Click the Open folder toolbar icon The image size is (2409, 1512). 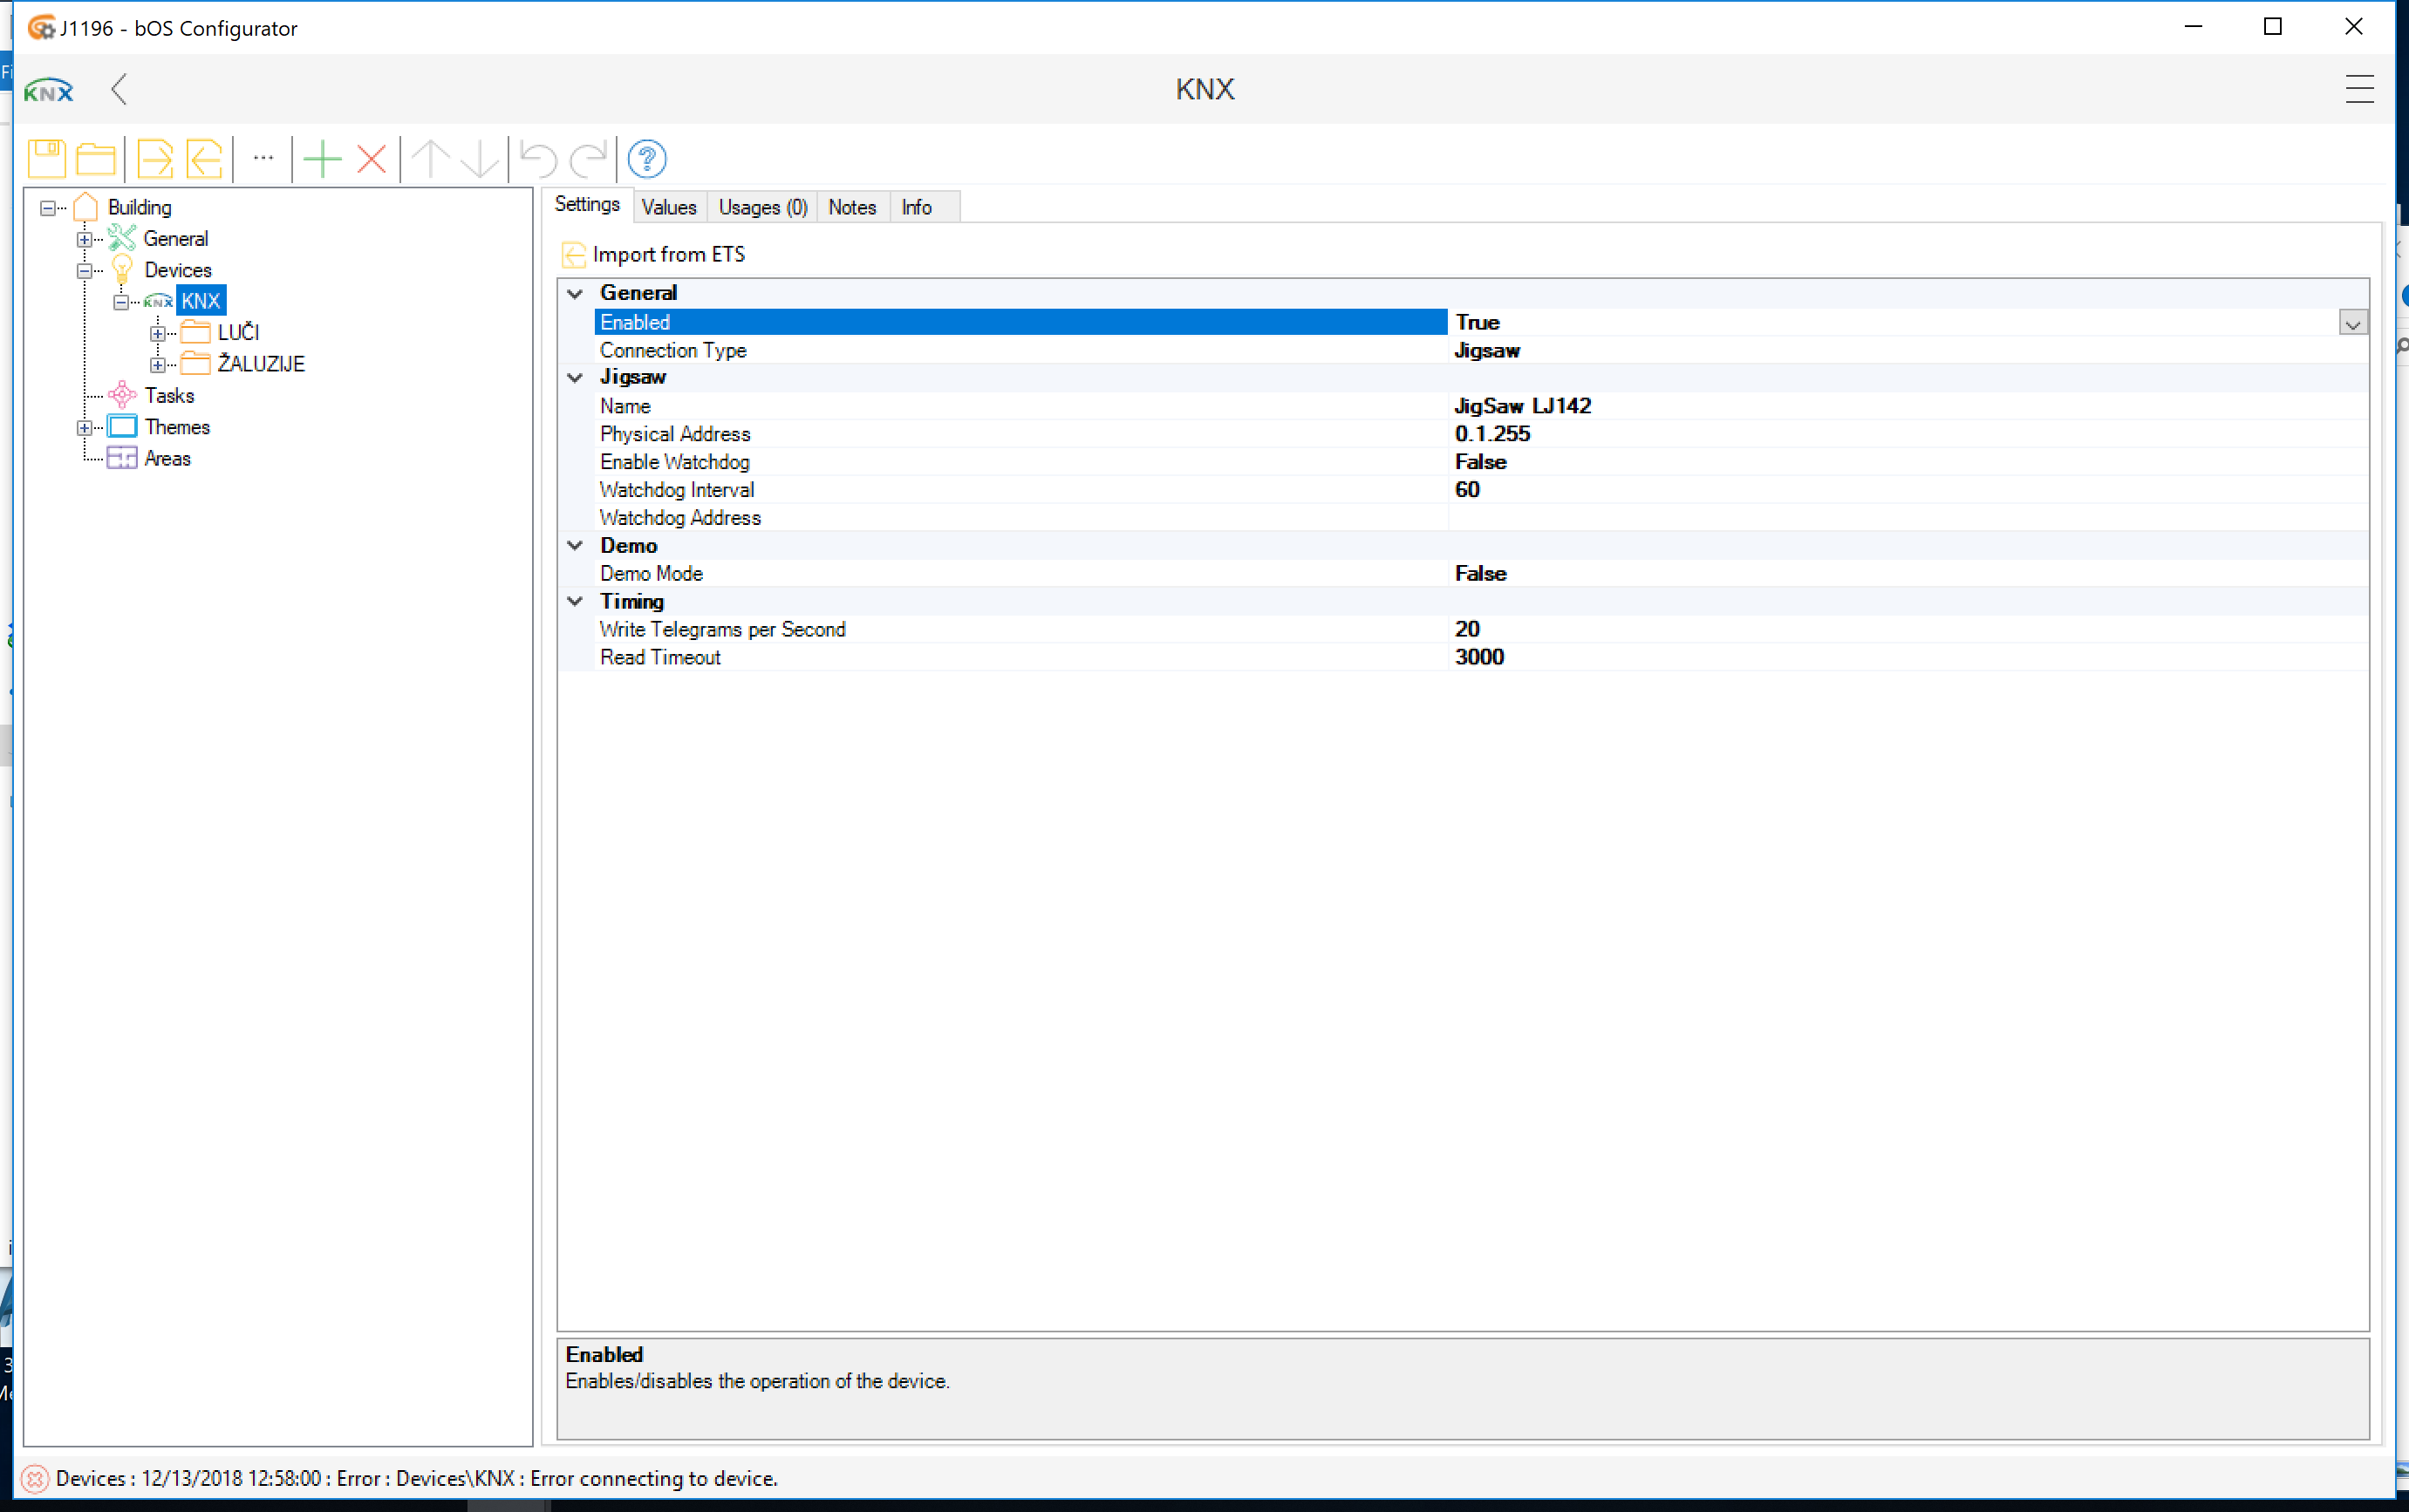coord(96,159)
